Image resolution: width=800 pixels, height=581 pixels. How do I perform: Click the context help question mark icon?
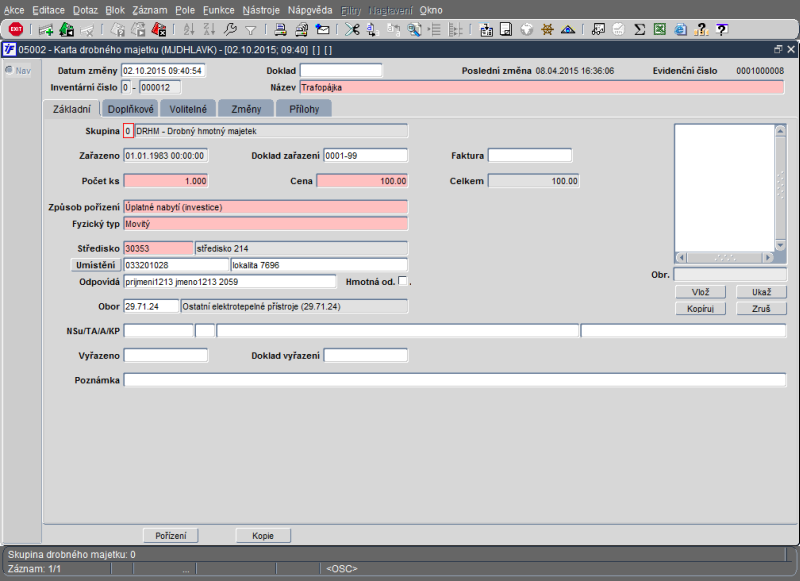(721, 30)
